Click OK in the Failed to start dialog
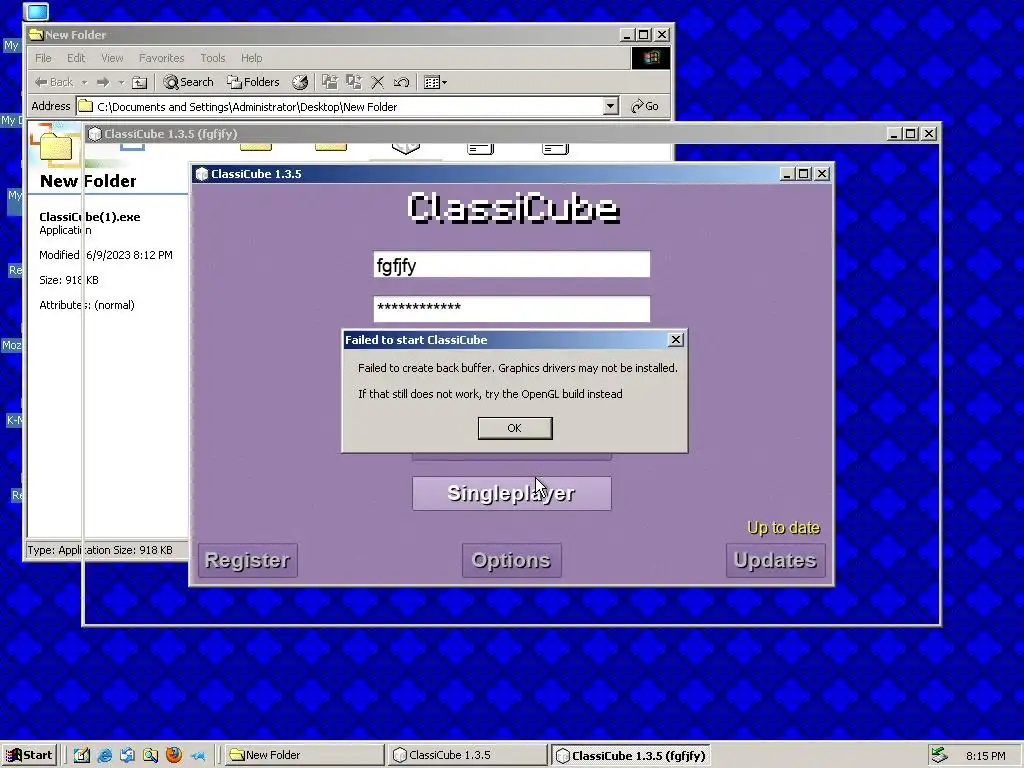This screenshot has width=1024, height=768. 515,428
